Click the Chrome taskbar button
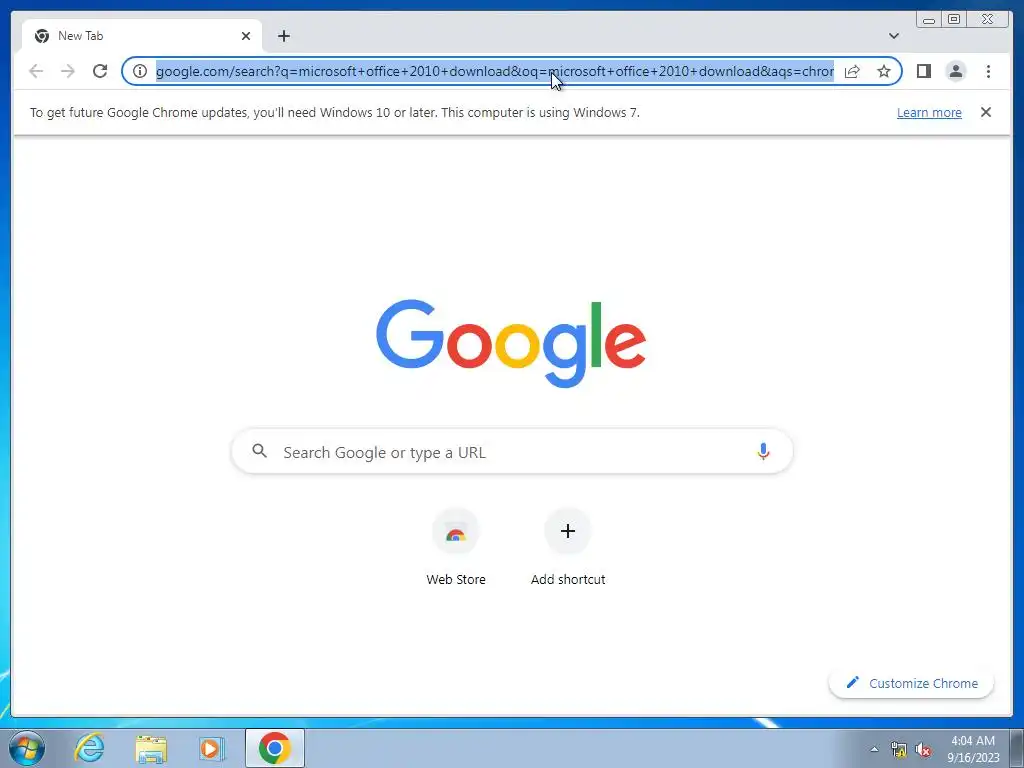 point(275,748)
